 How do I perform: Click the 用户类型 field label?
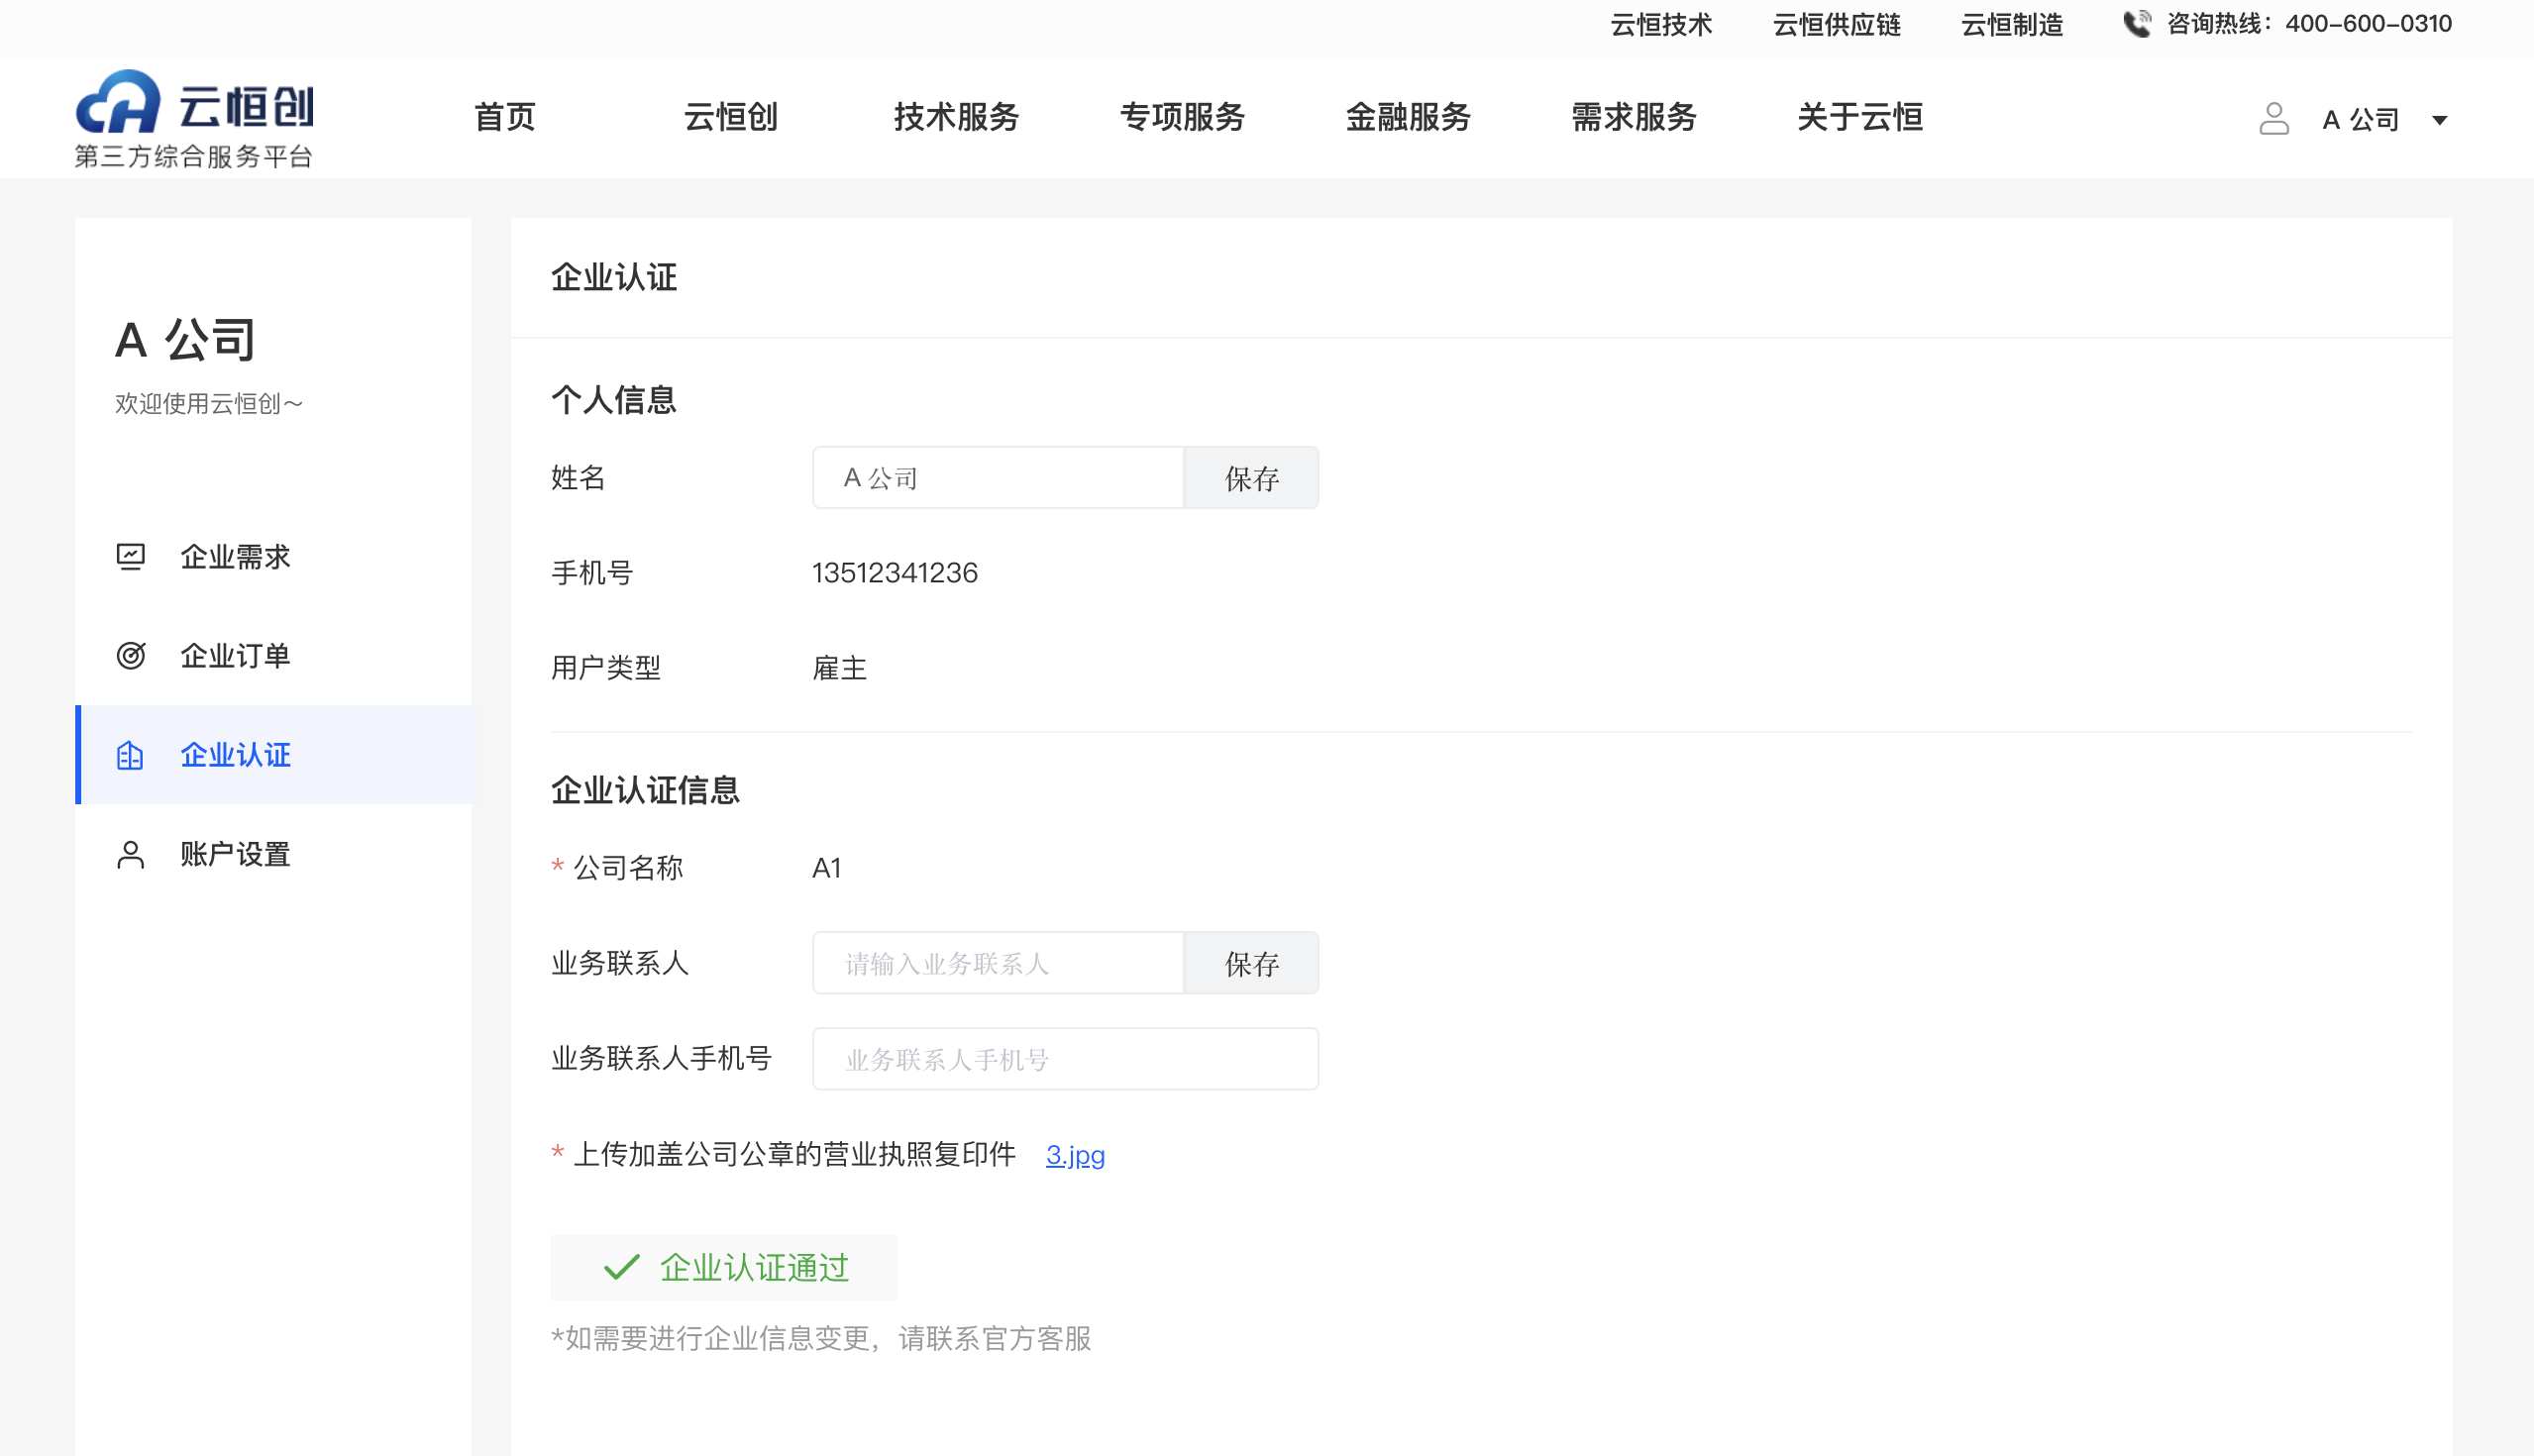(606, 668)
